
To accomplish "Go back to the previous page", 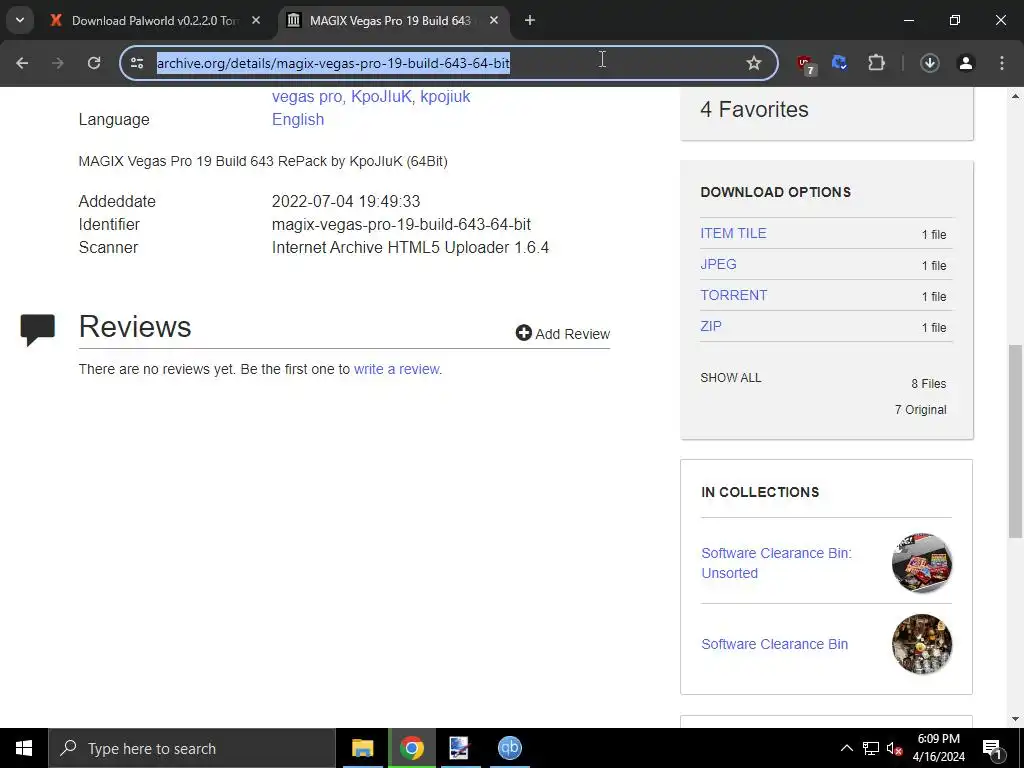I will pos(22,63).
